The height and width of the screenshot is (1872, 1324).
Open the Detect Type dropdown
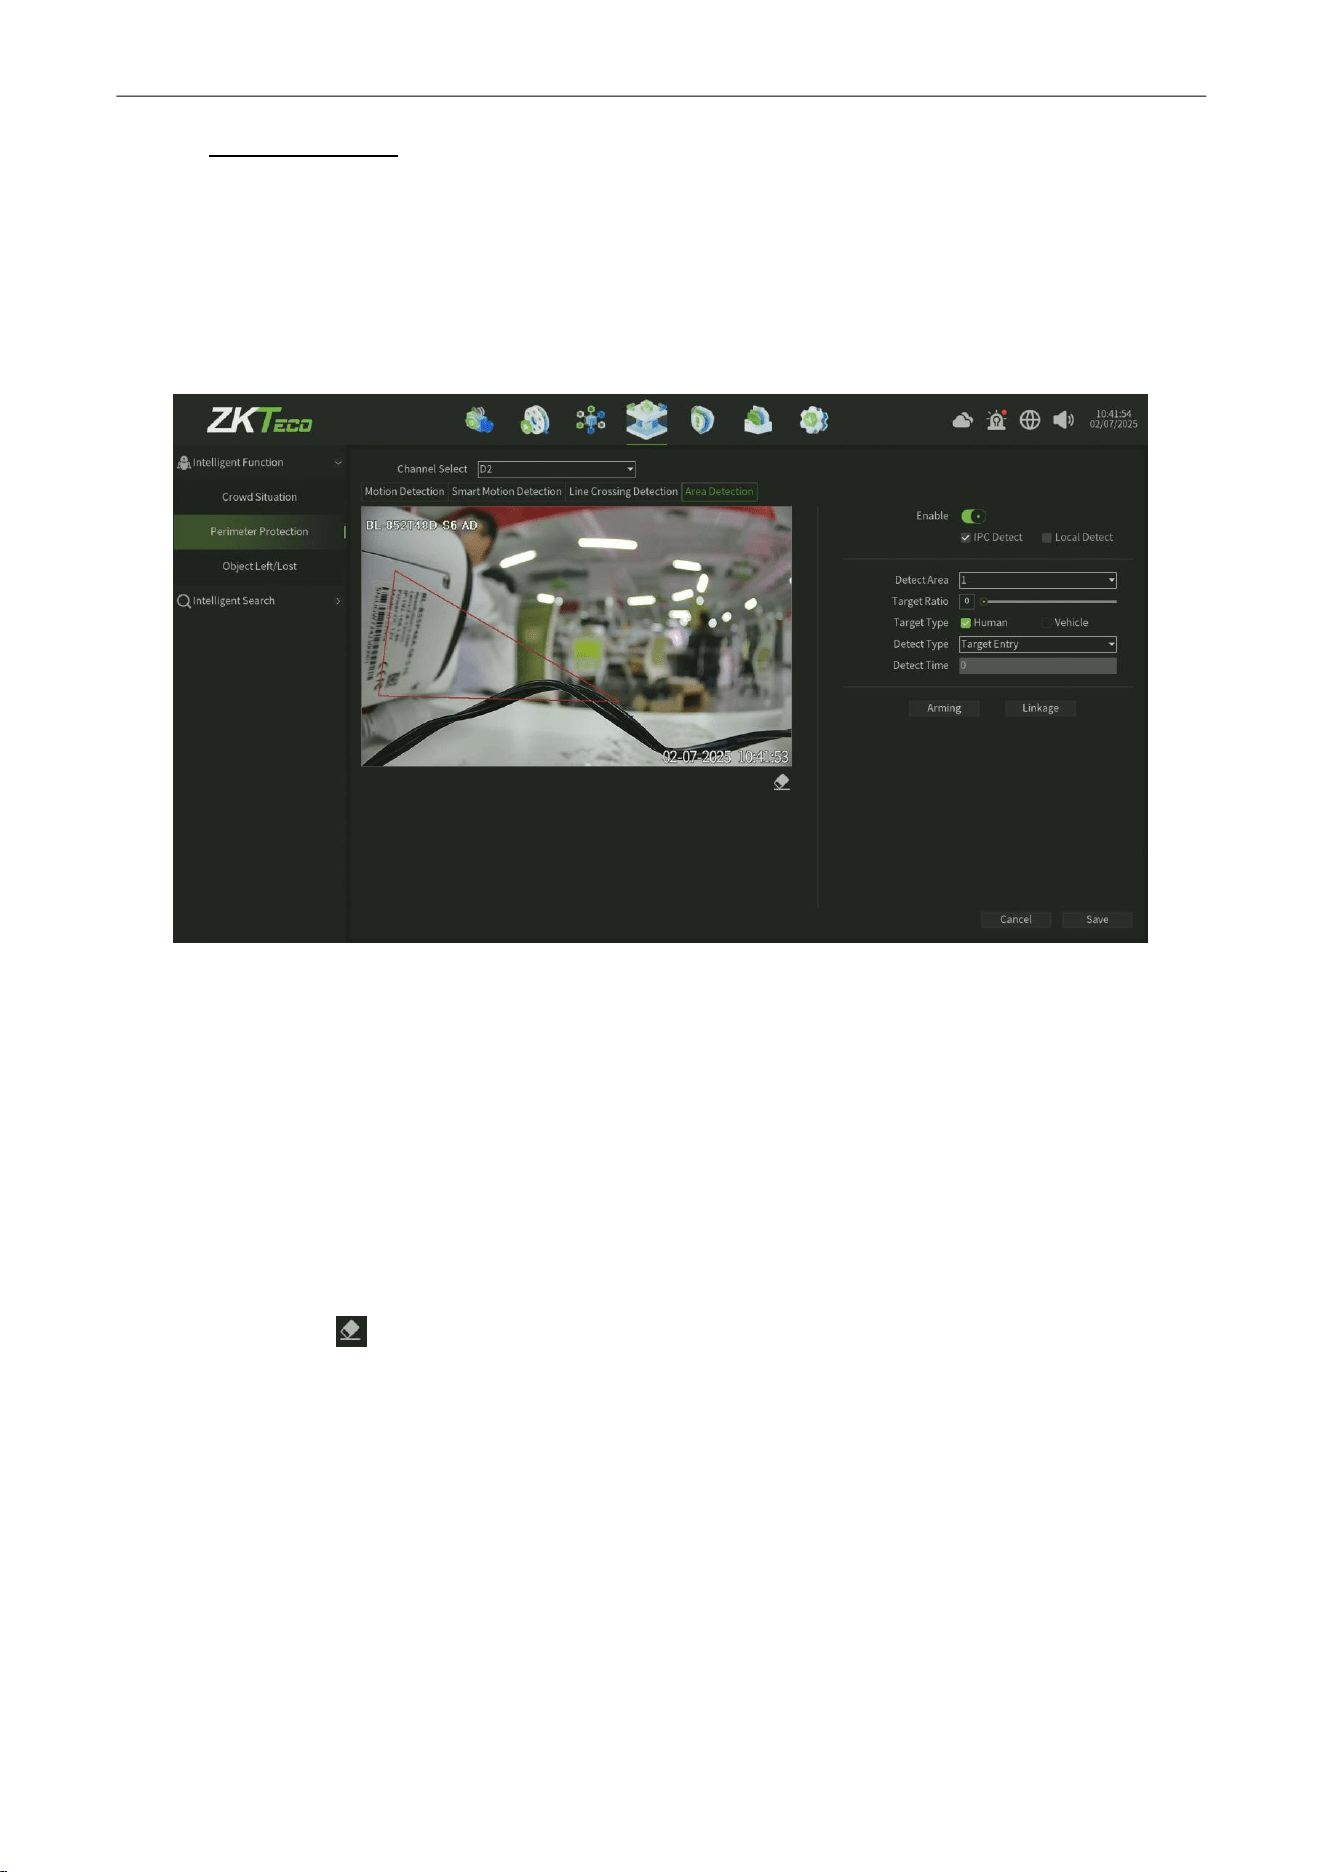tap(1038, 644)
